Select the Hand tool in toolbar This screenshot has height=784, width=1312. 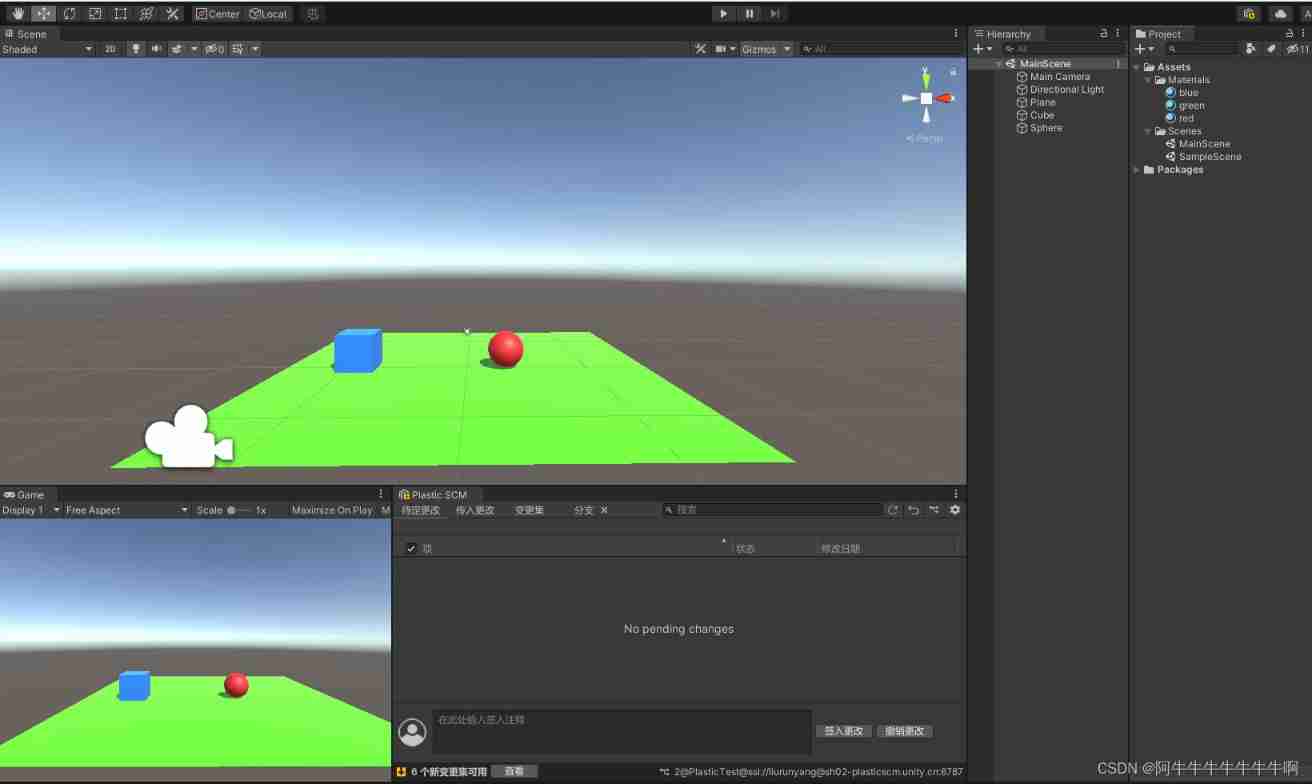17,14
